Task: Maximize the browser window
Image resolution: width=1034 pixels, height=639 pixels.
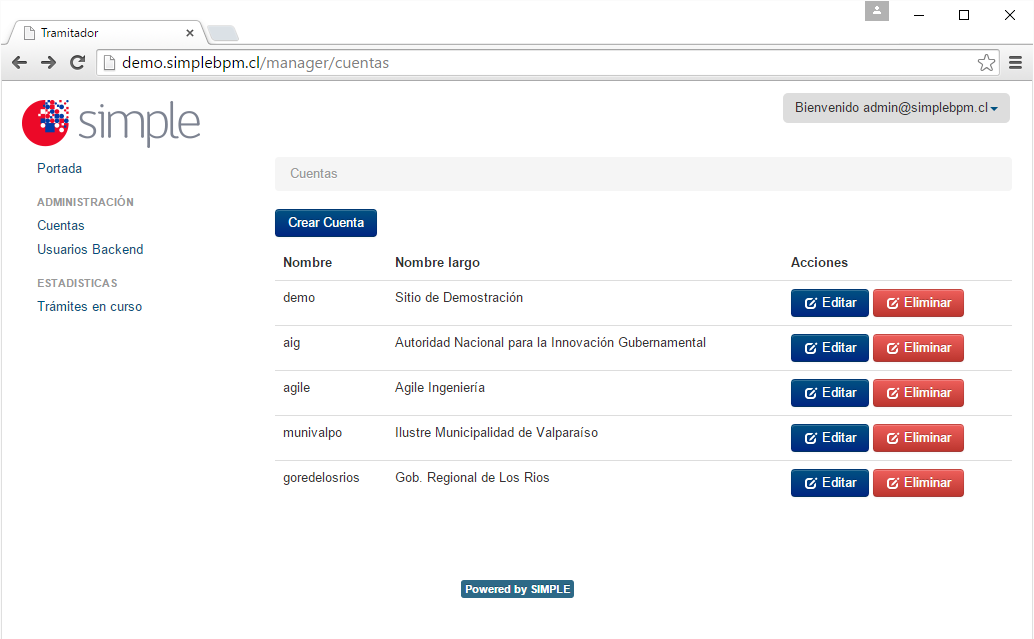Action: [963, 15]
